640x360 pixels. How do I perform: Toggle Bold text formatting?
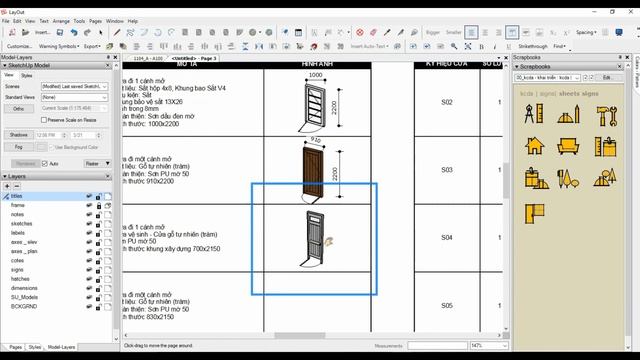pyautogui.click(x=481, y=47)
